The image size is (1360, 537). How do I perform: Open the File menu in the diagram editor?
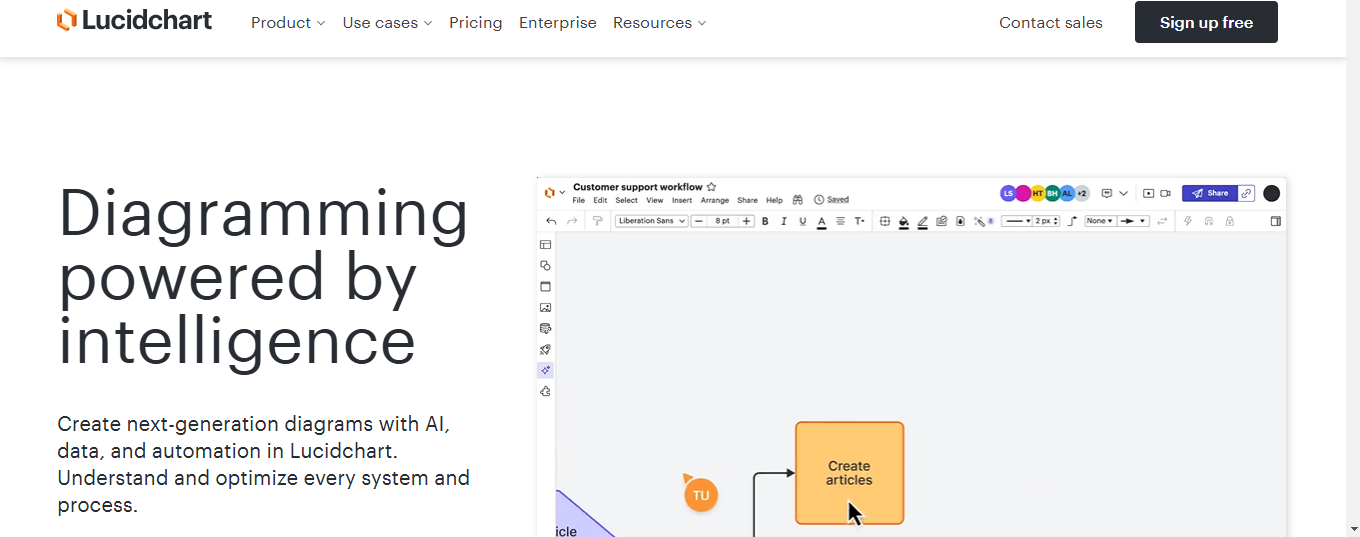579,200
